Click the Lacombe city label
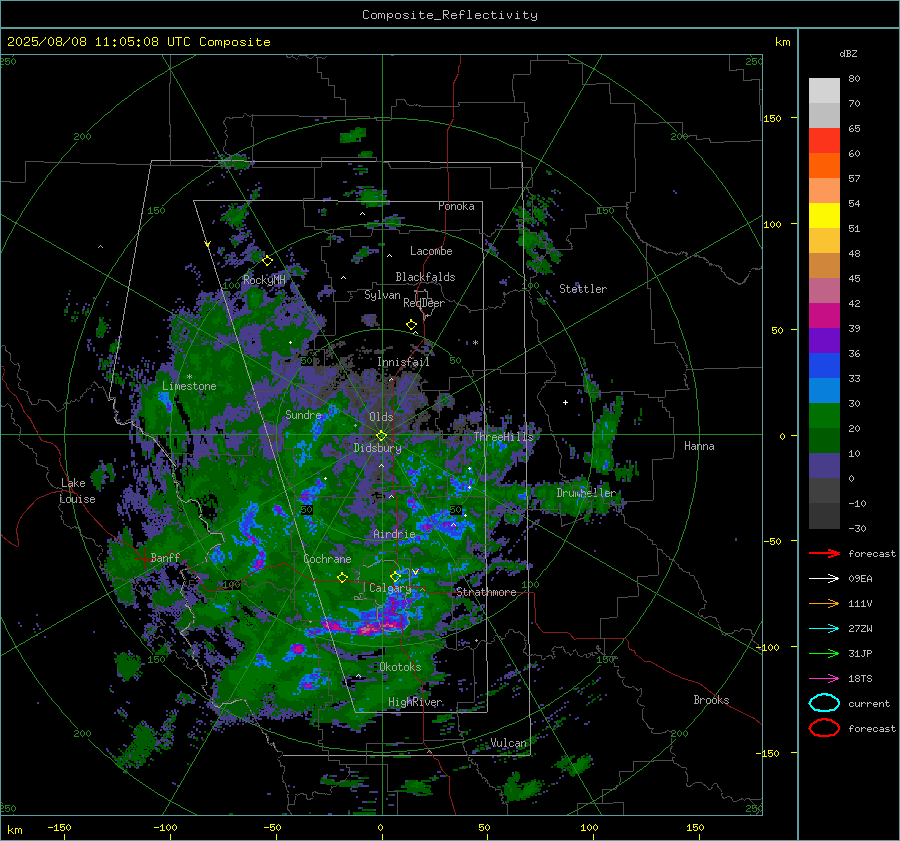The height and width of the screenshot is (841, 900). click(431, 251)
